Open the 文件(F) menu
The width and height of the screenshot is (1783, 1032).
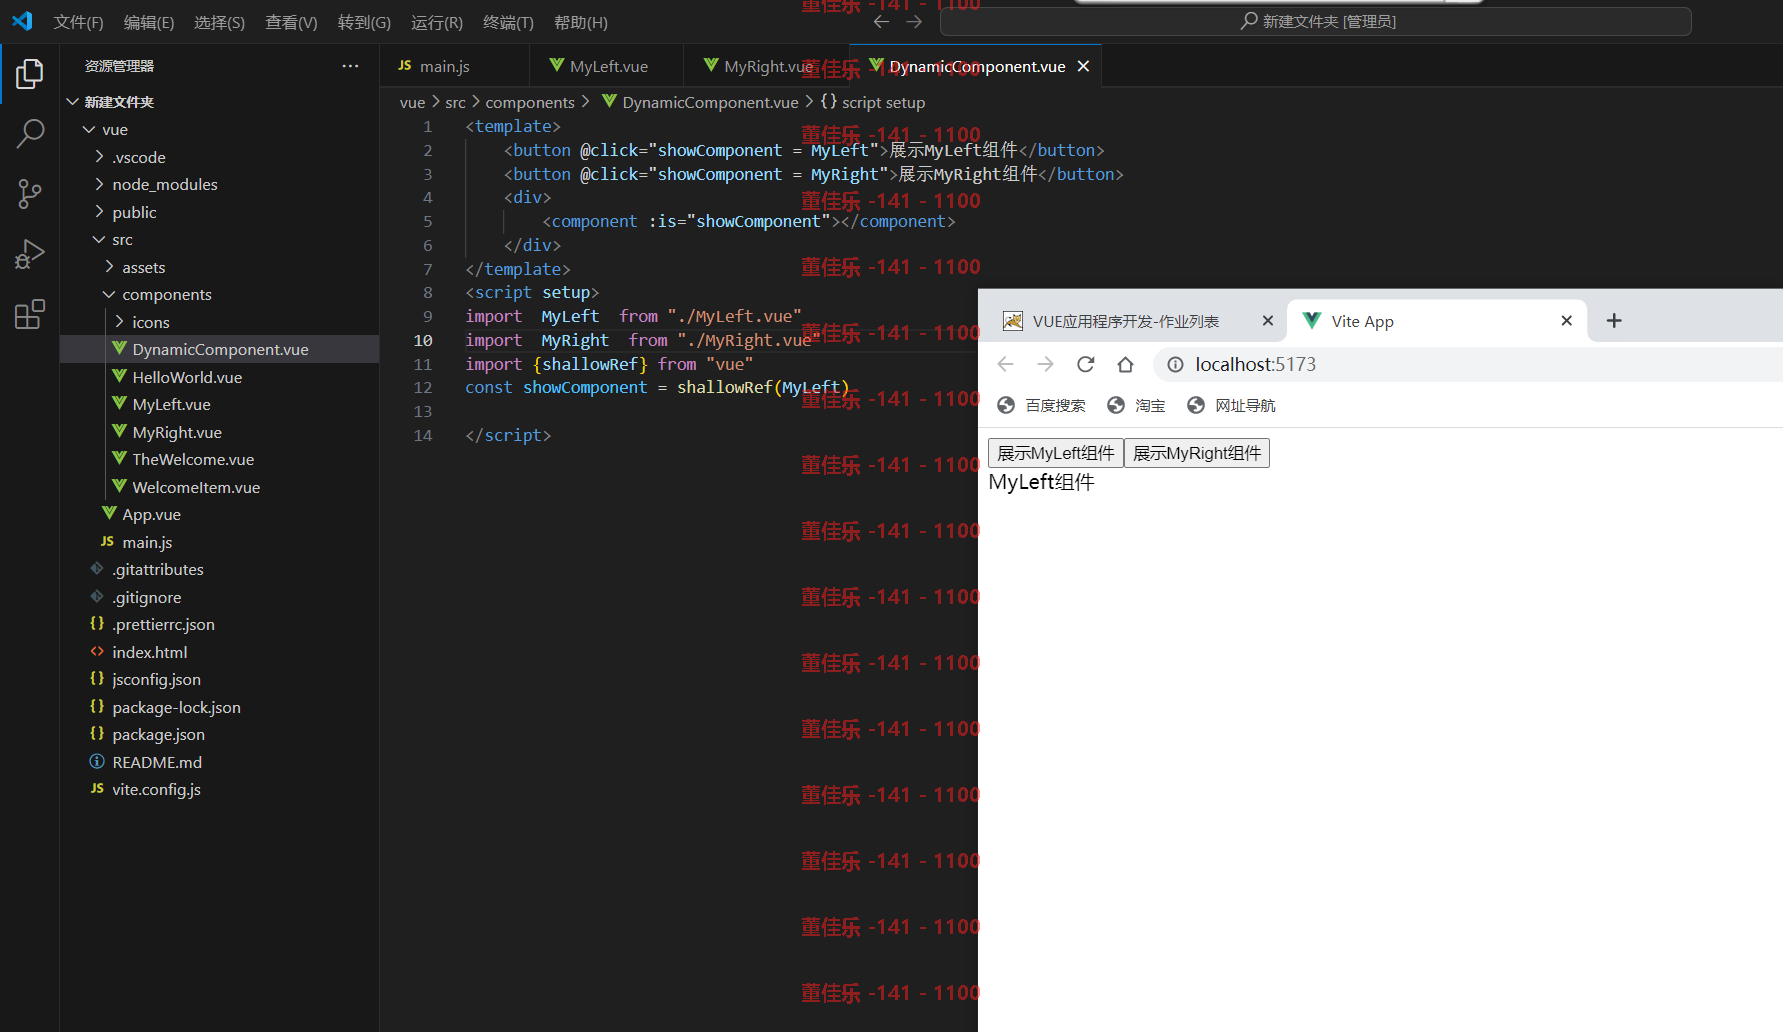(78, 22)
